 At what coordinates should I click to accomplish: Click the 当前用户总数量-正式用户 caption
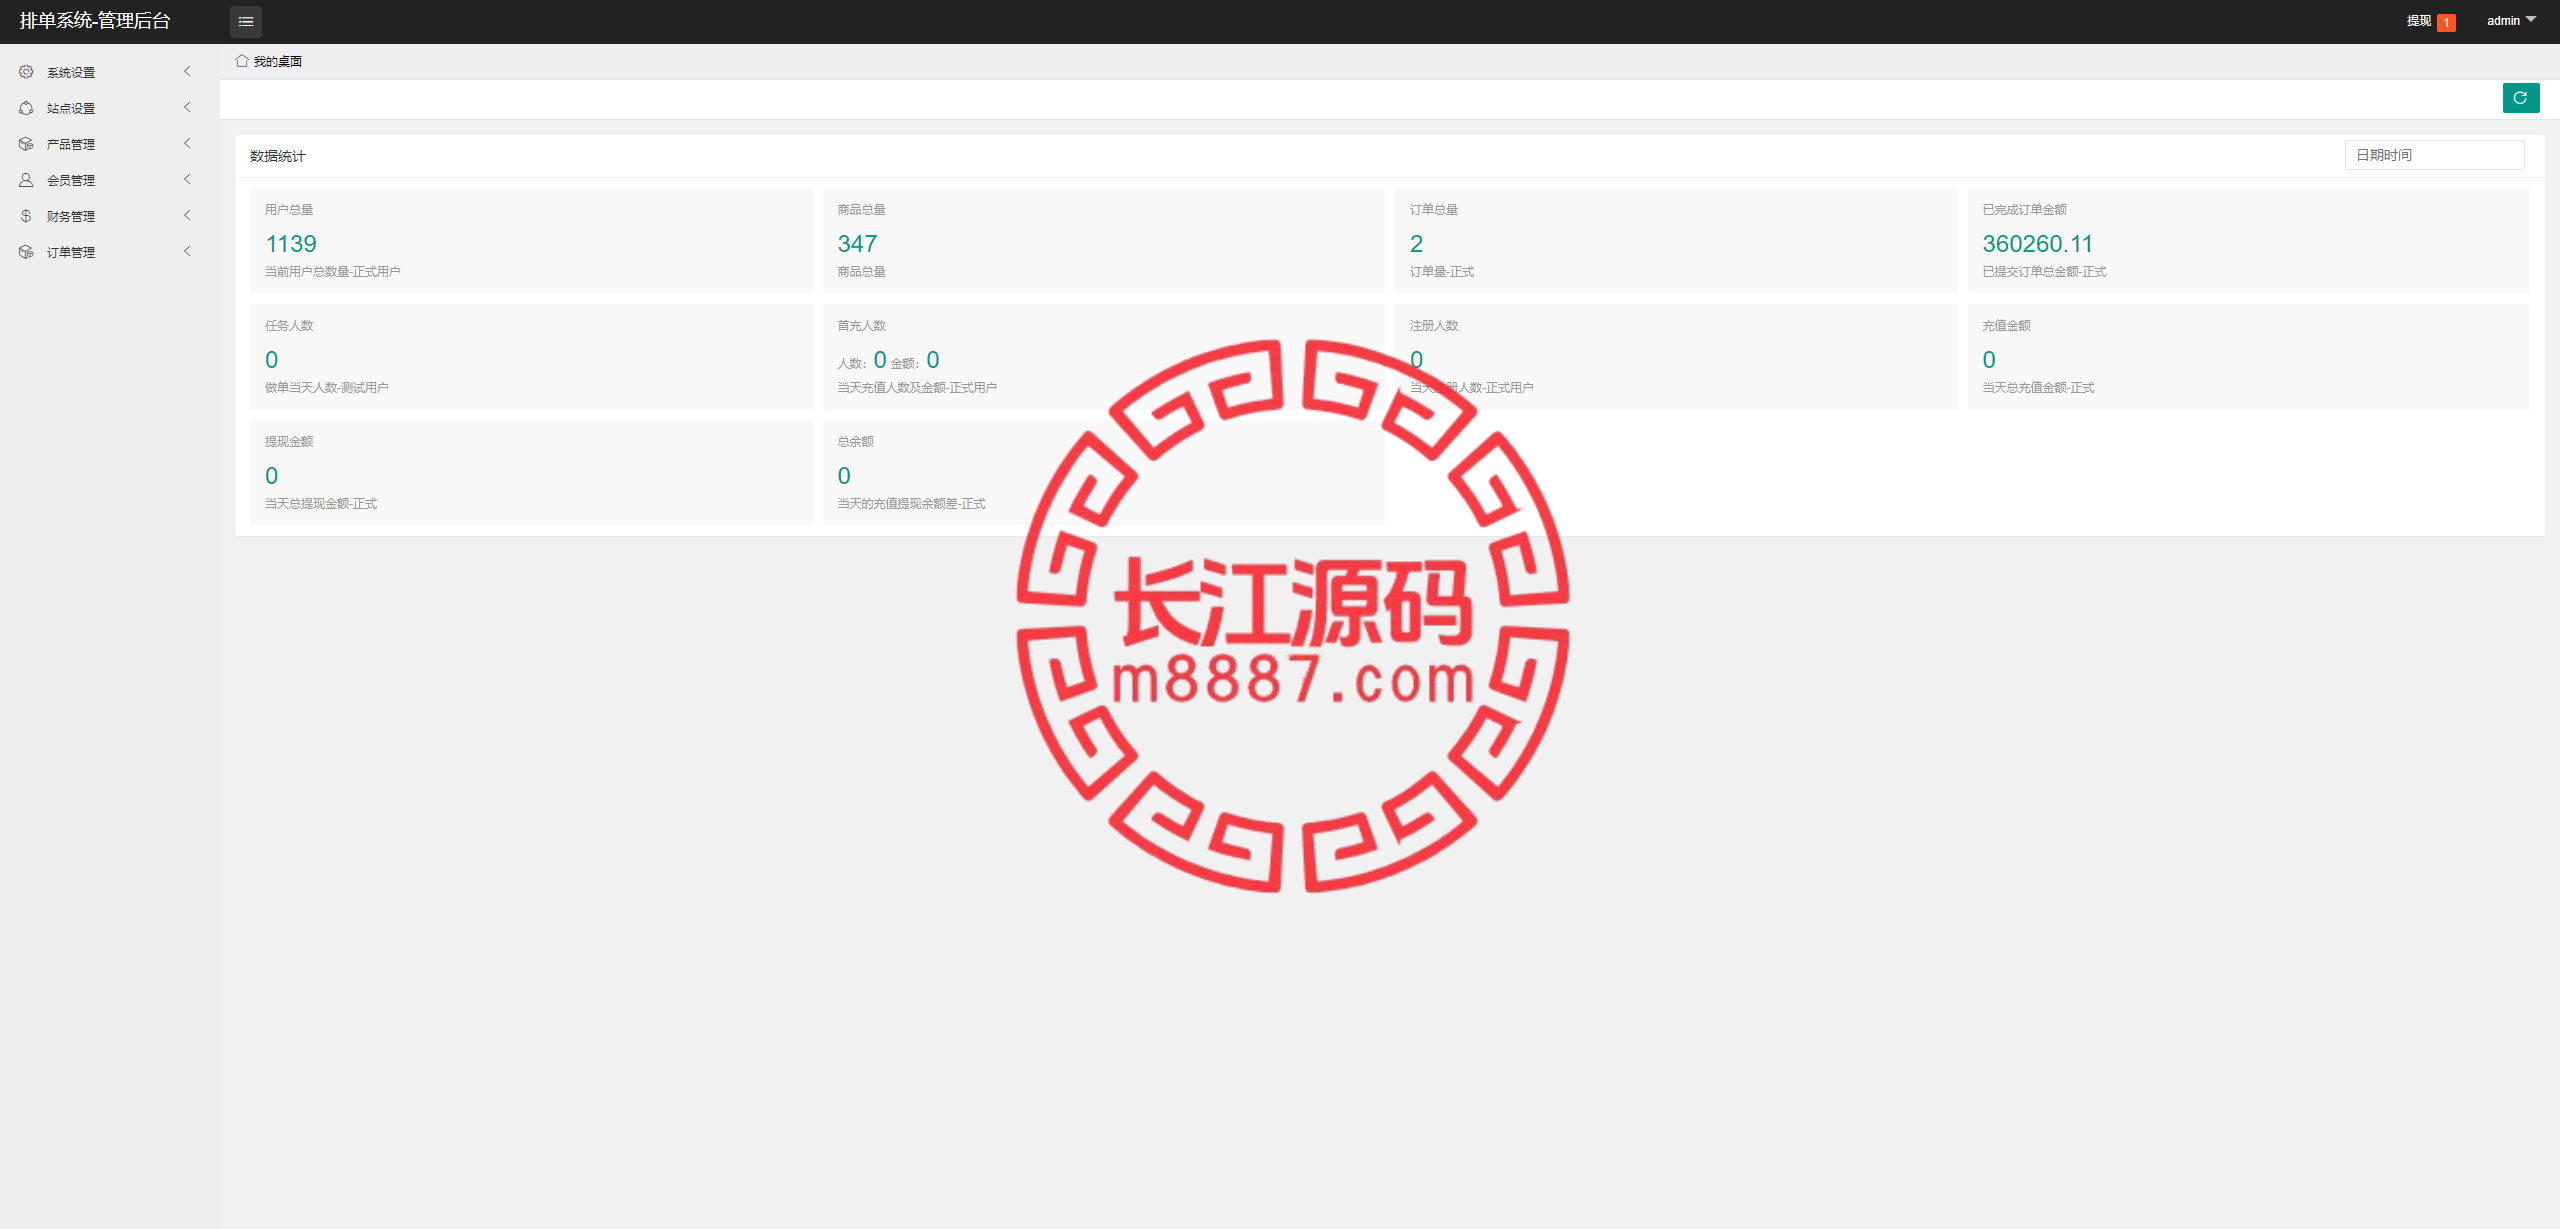(332, 272)
